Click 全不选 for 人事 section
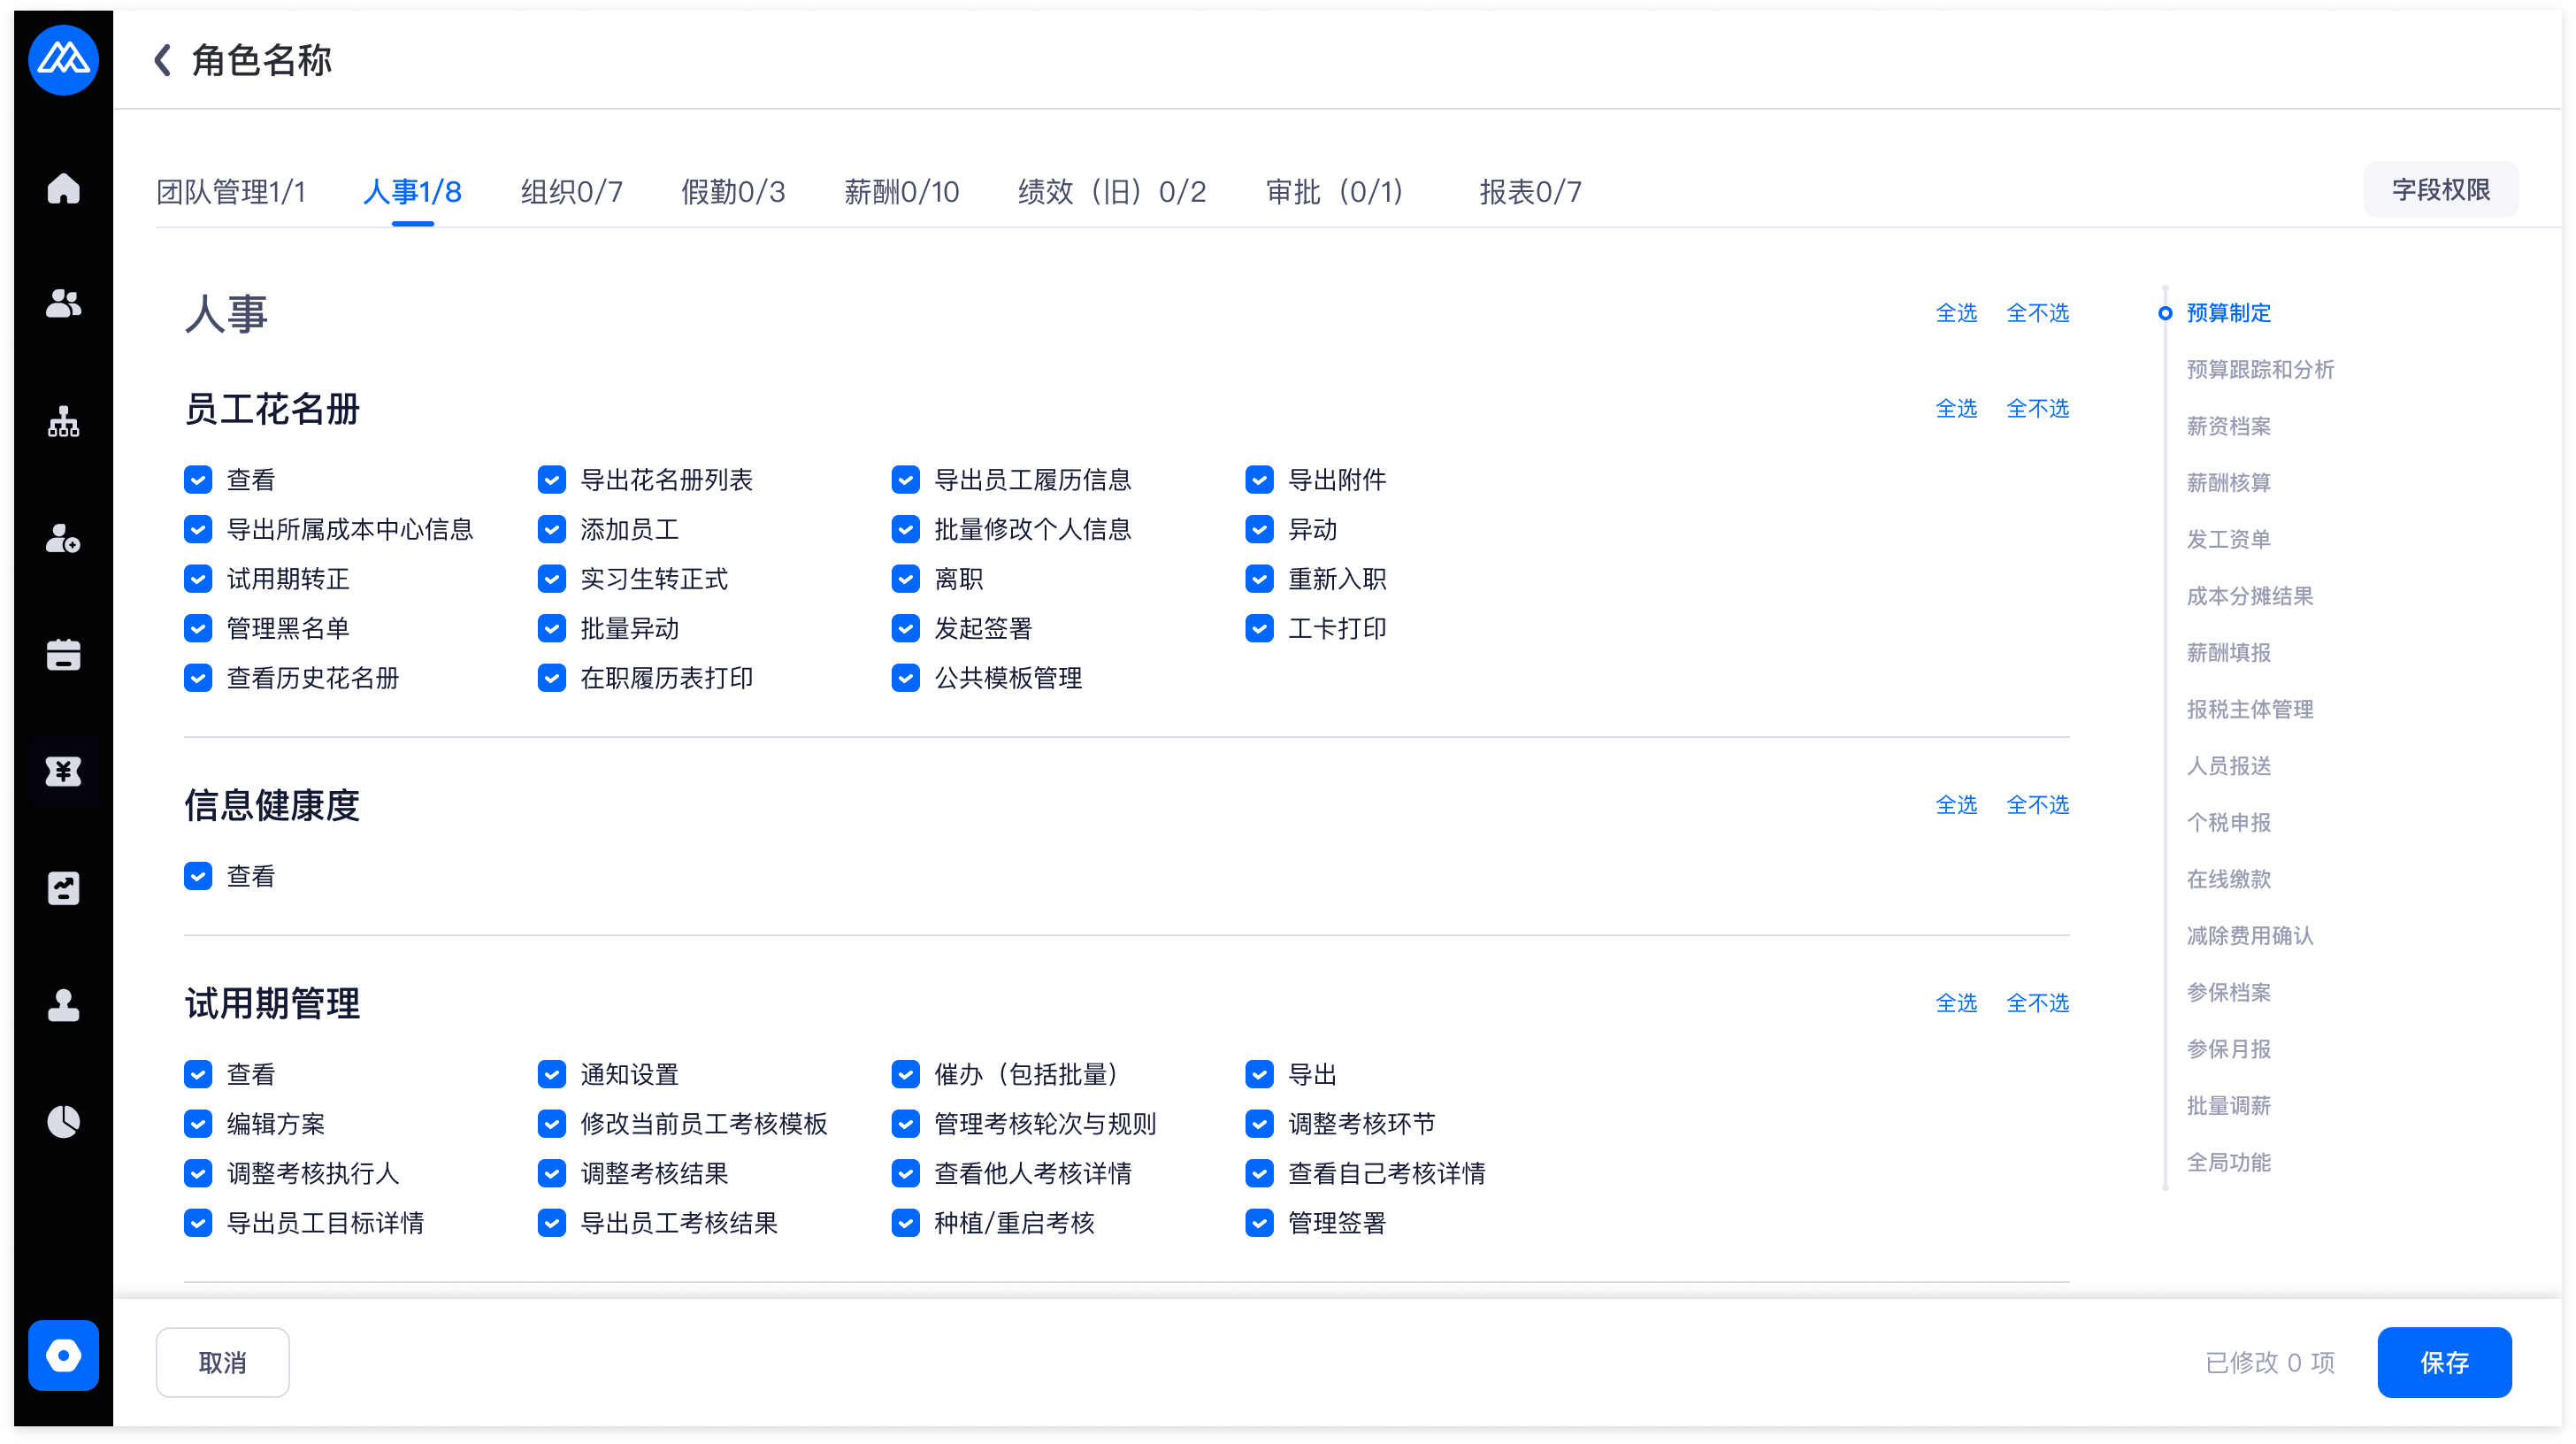2576x1444 pixels. pyautogui.click(x=2038, y=313)
